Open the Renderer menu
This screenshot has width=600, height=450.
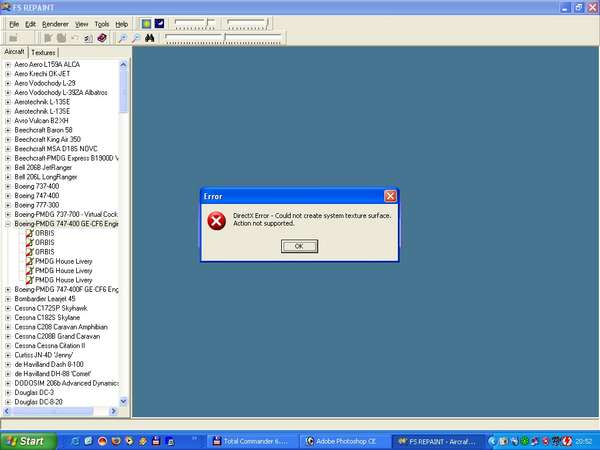coord(55,24)
